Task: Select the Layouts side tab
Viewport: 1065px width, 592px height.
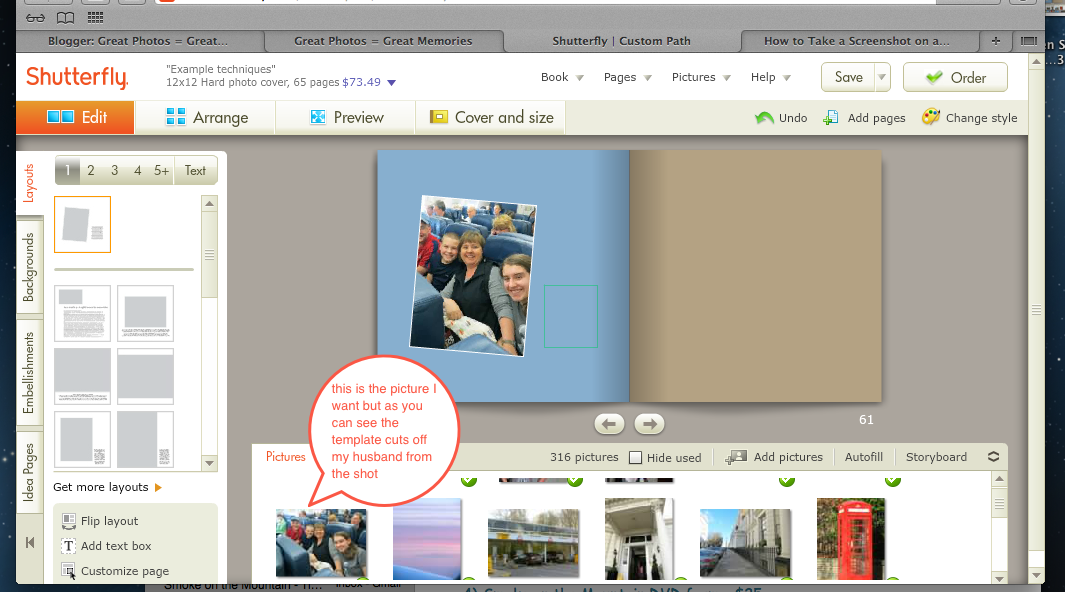Action: coord(29,183)
